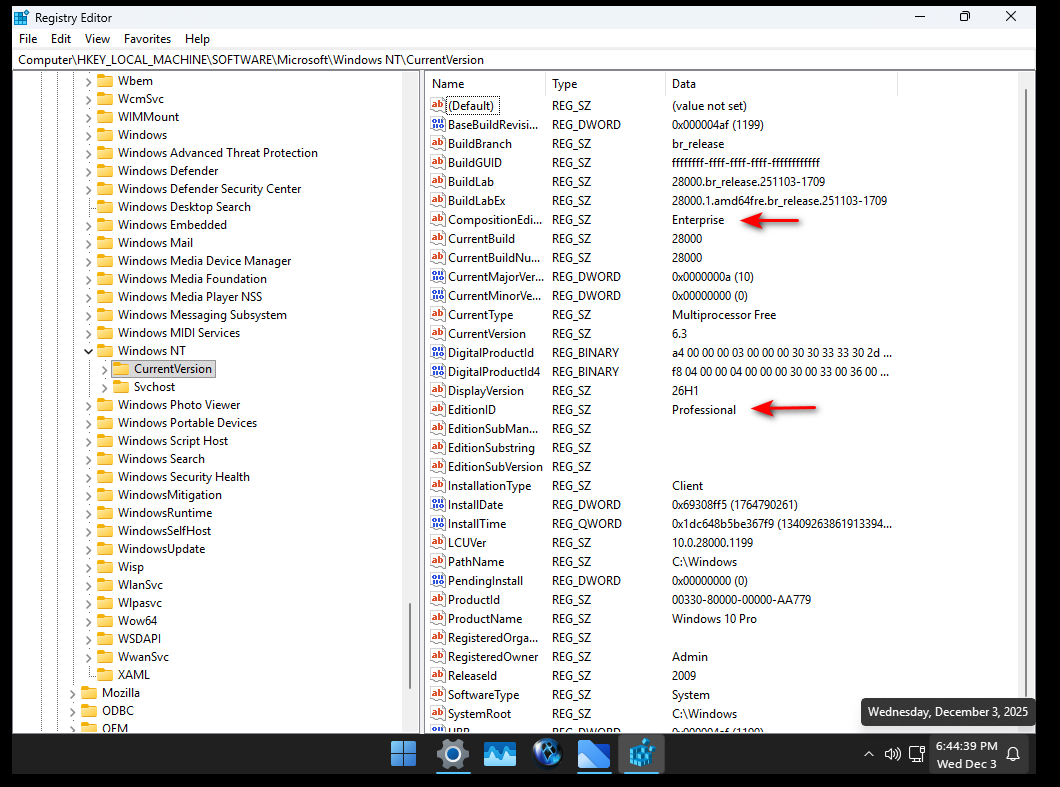Click the WindowsSelfHost folder icon
The width and height of the screenshot is (1060, 787).
[x=105, y=530]
